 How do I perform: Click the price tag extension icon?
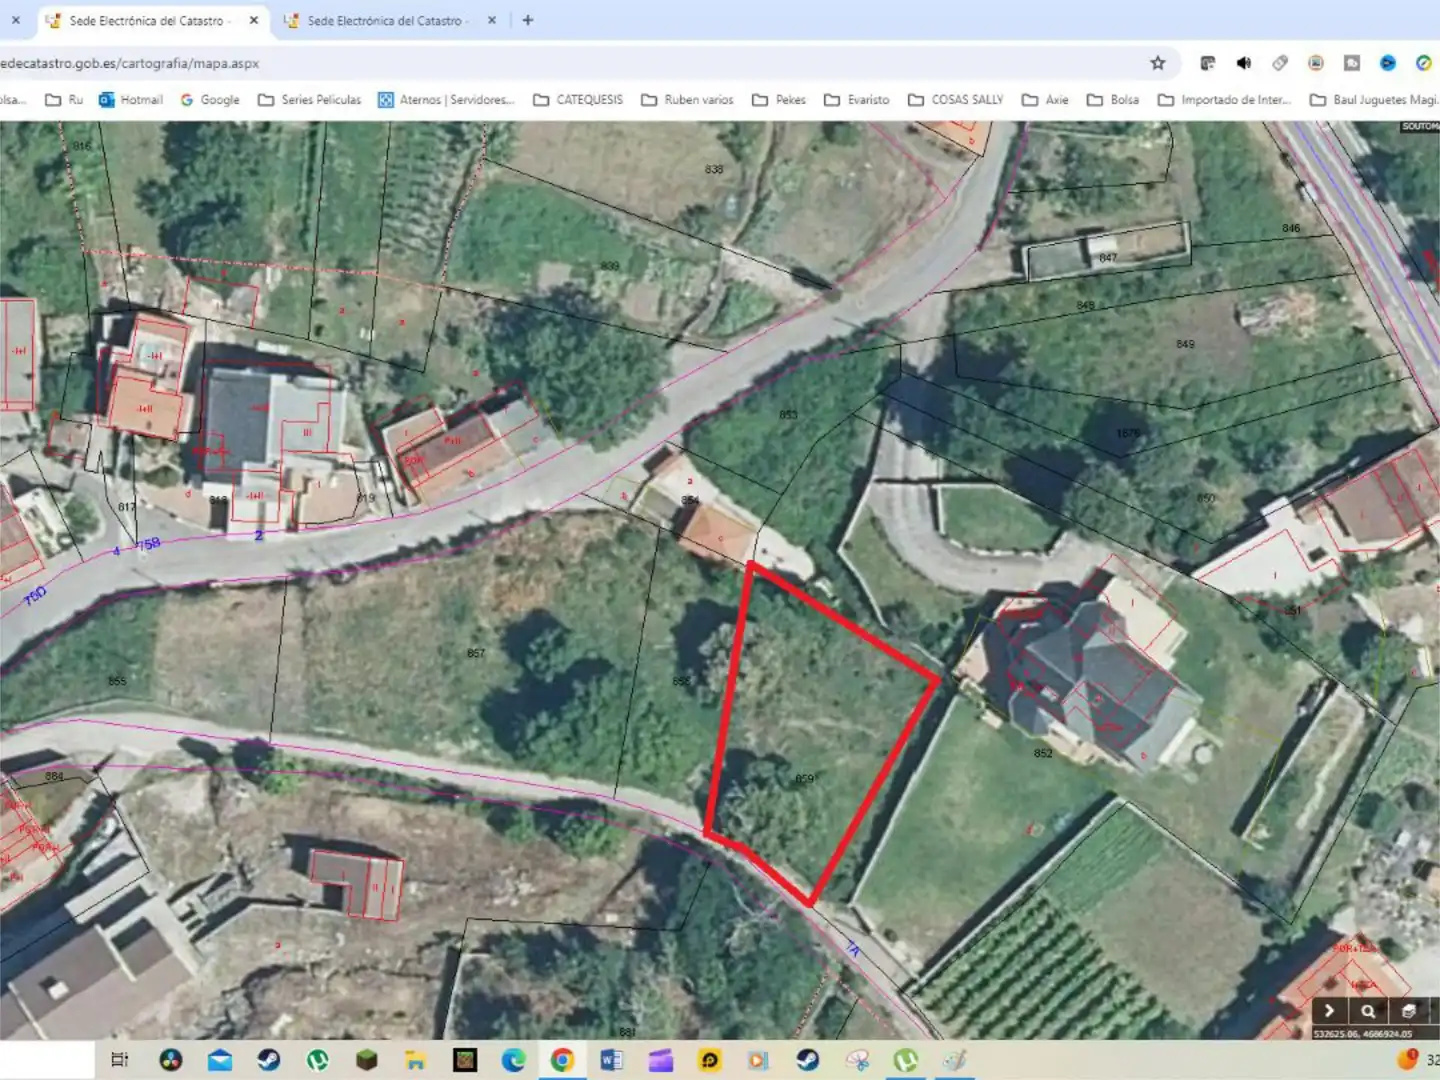1280,63
